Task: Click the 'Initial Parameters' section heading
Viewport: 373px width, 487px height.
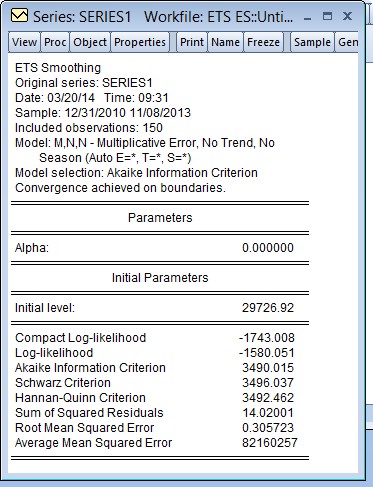Action: 160,278
